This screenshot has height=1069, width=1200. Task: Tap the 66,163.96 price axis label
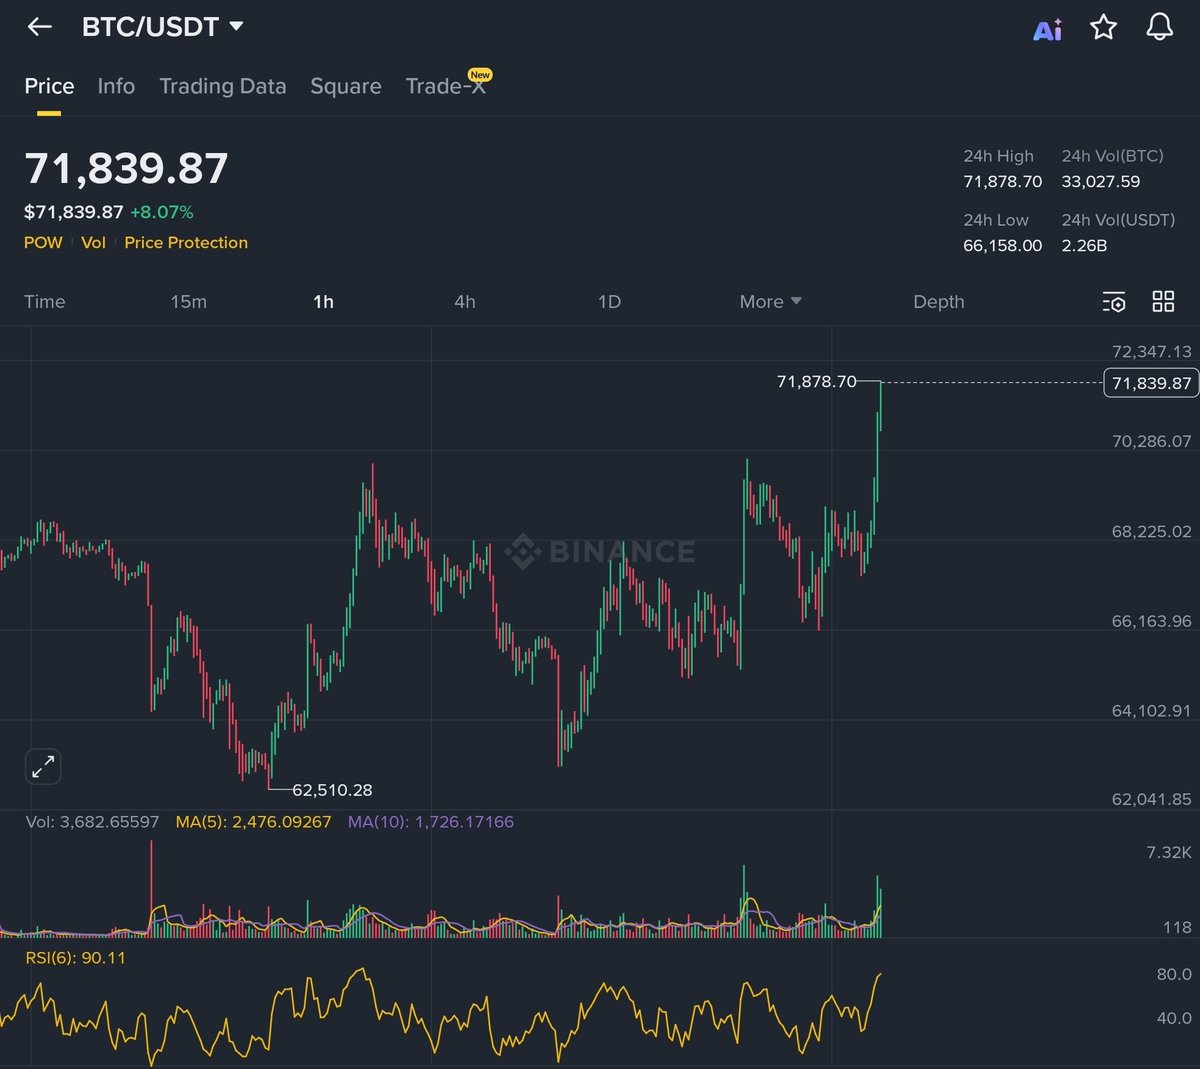[x=1152, y=621]
